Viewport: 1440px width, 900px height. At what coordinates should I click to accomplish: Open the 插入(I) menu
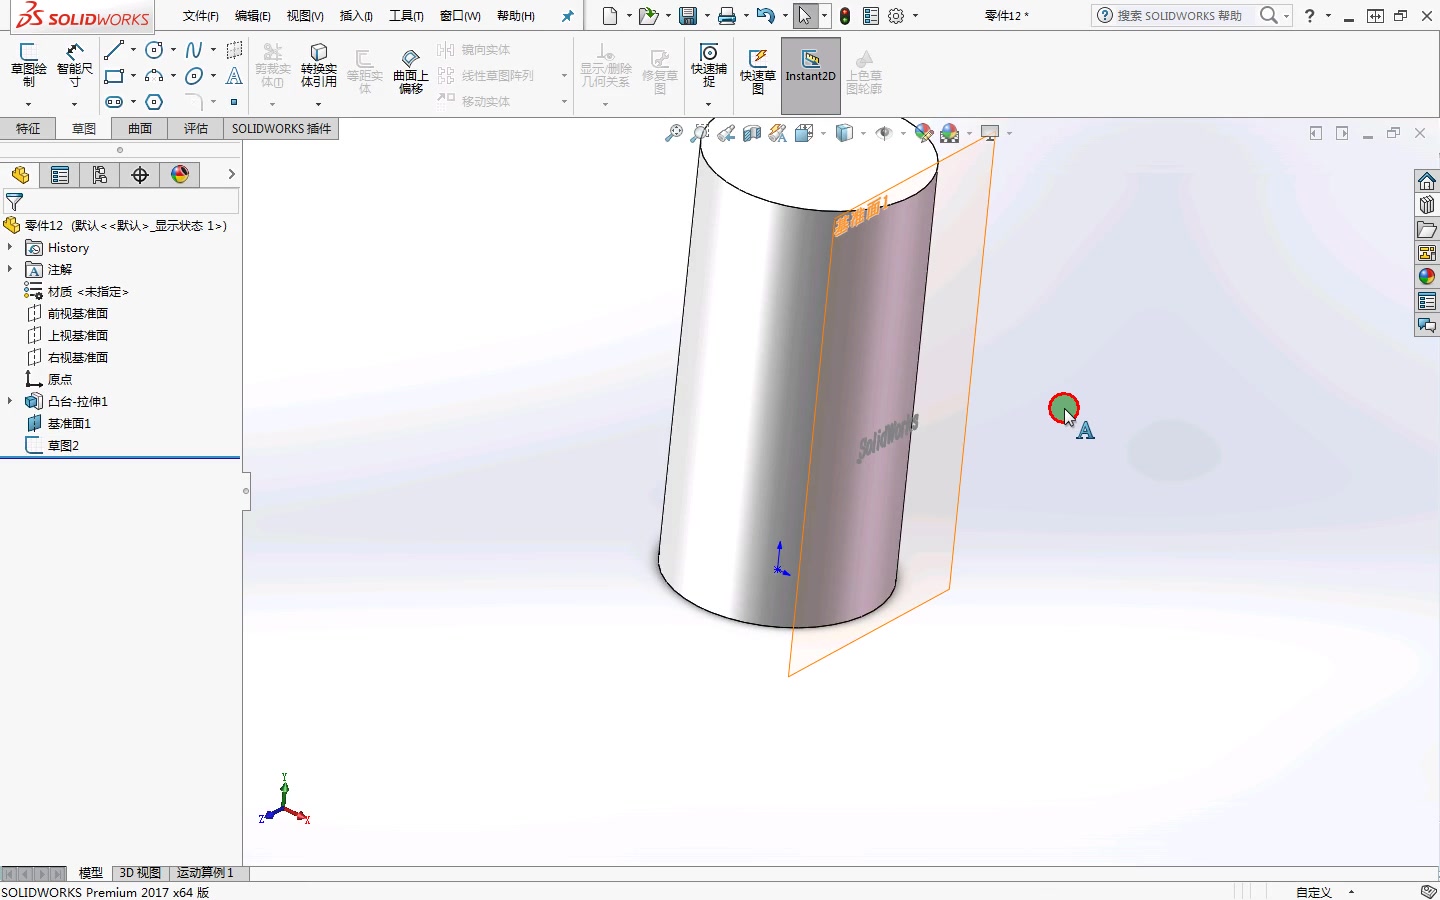coord(356,16)
